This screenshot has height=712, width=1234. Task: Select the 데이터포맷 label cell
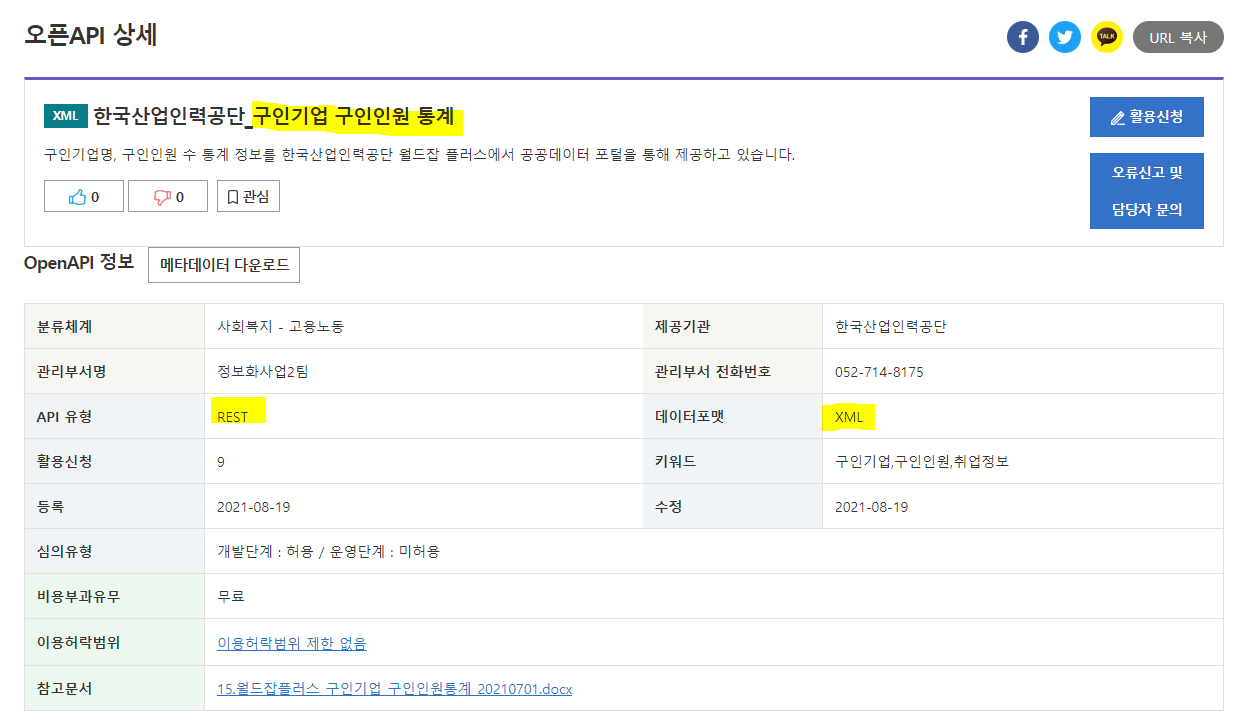(x=732, y=416)
